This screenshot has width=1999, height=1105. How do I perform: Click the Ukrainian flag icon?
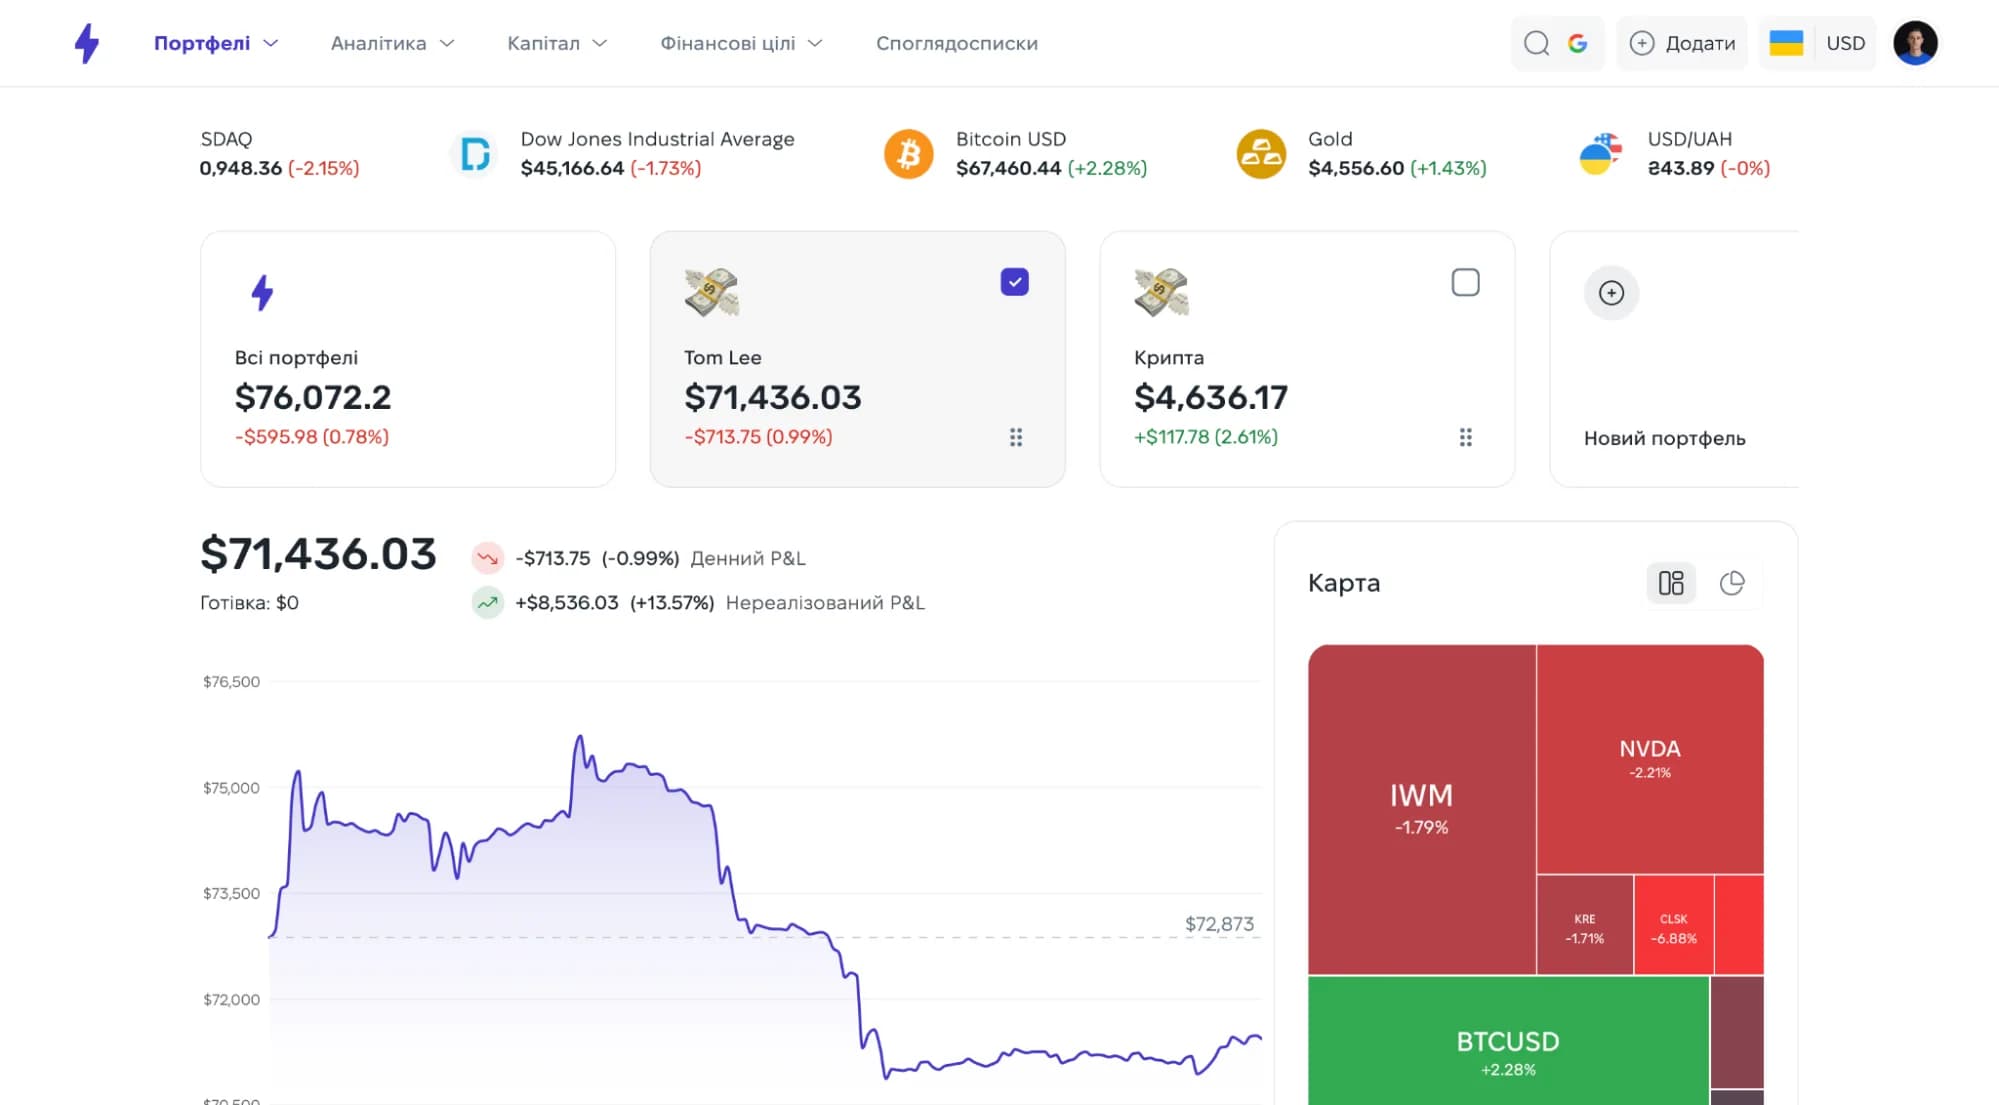coord(1786,43)
